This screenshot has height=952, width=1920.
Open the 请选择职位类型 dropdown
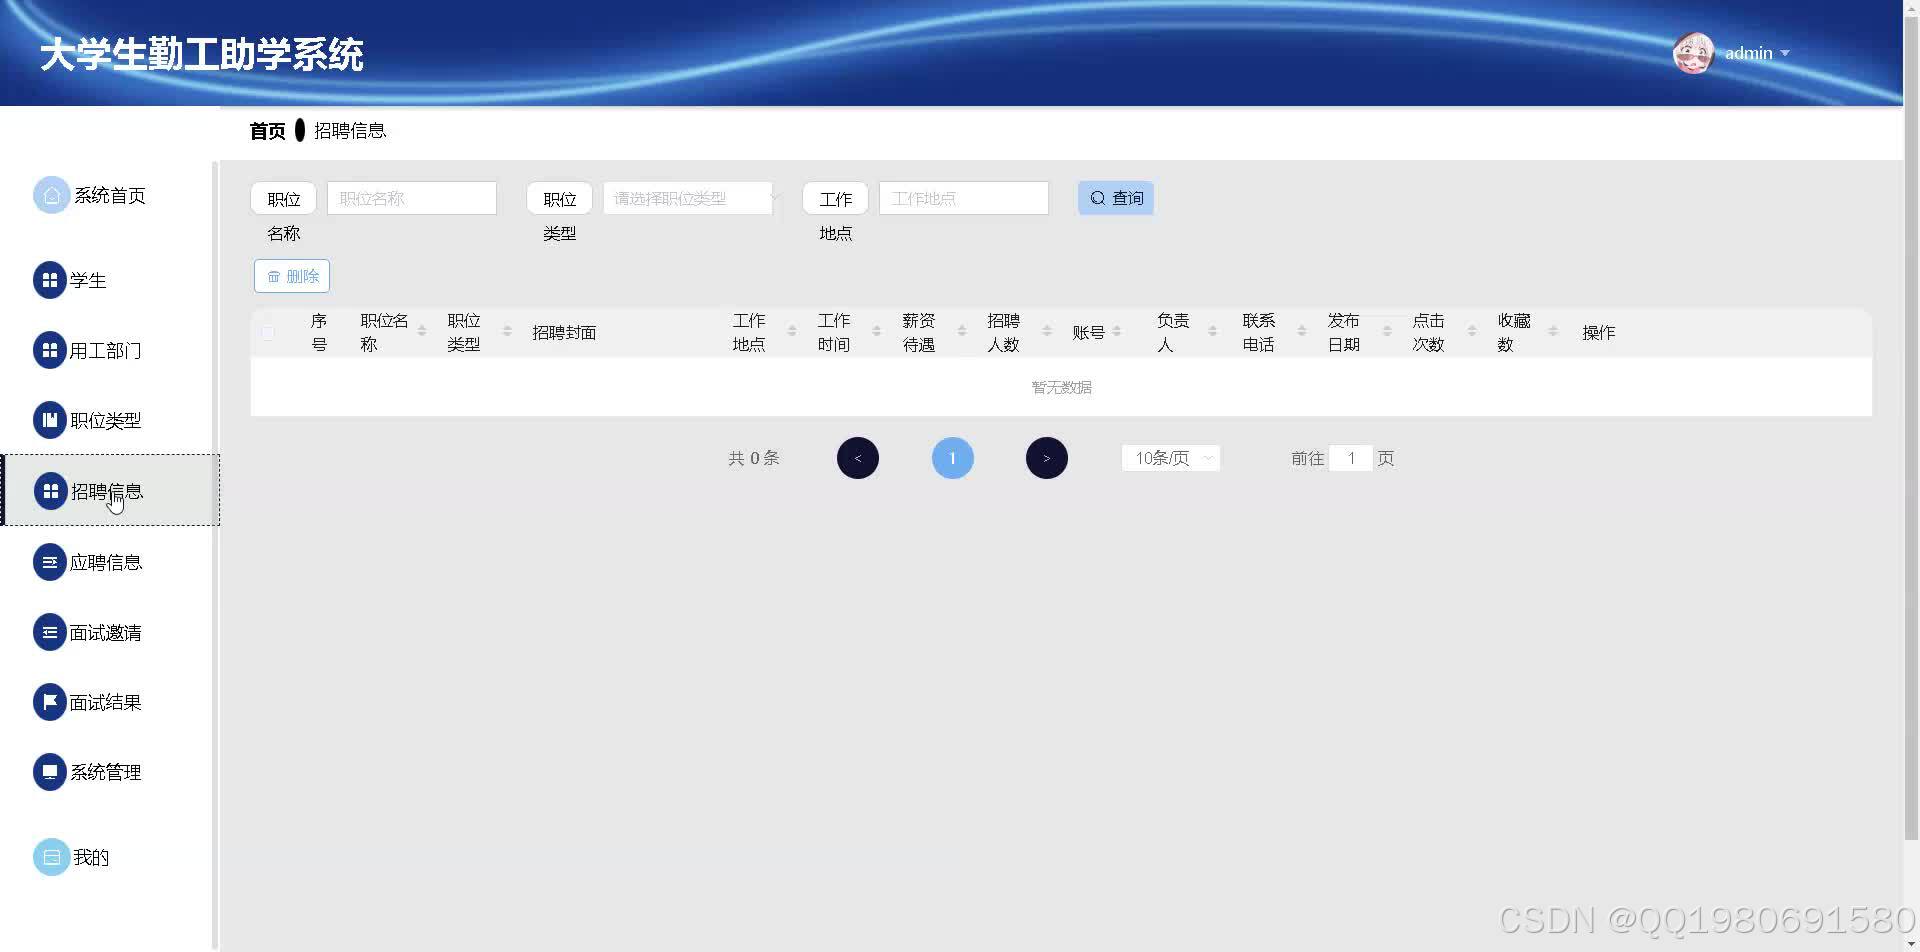[687, 197]
